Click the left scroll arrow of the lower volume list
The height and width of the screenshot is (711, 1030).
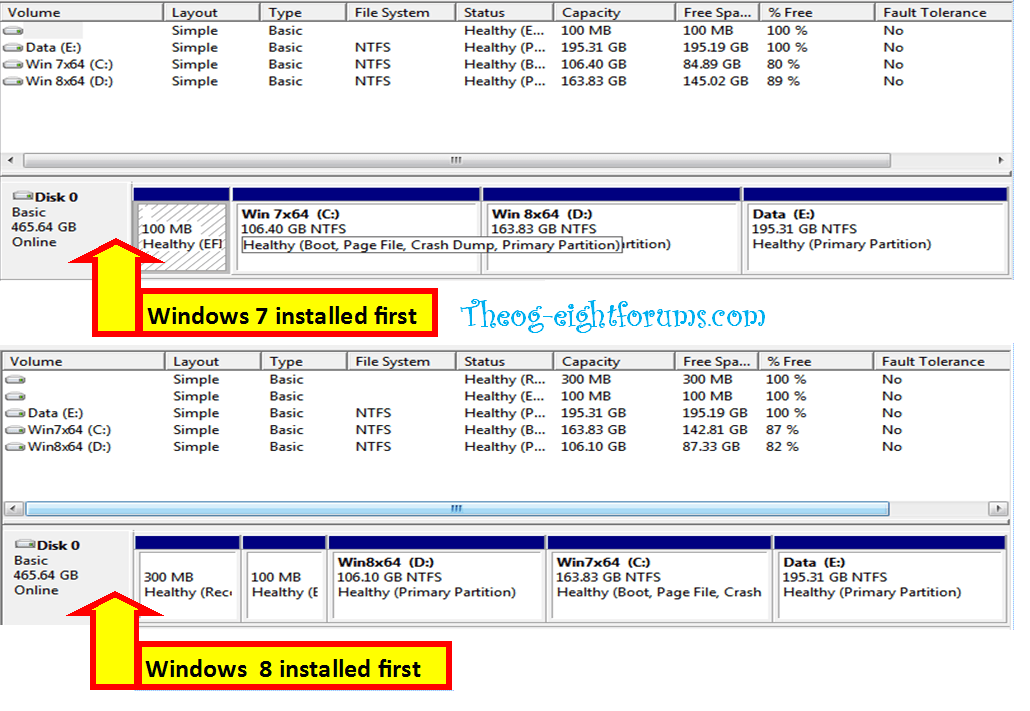point(14,509)
